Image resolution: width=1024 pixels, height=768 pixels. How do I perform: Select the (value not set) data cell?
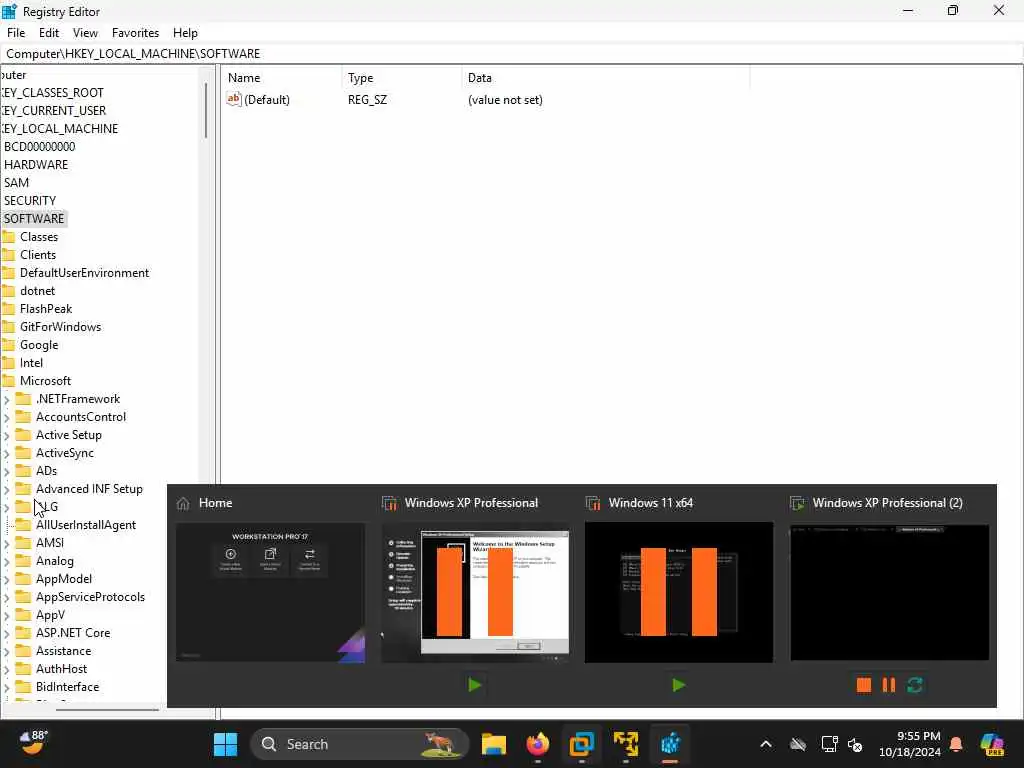click(x=505, y=100)
